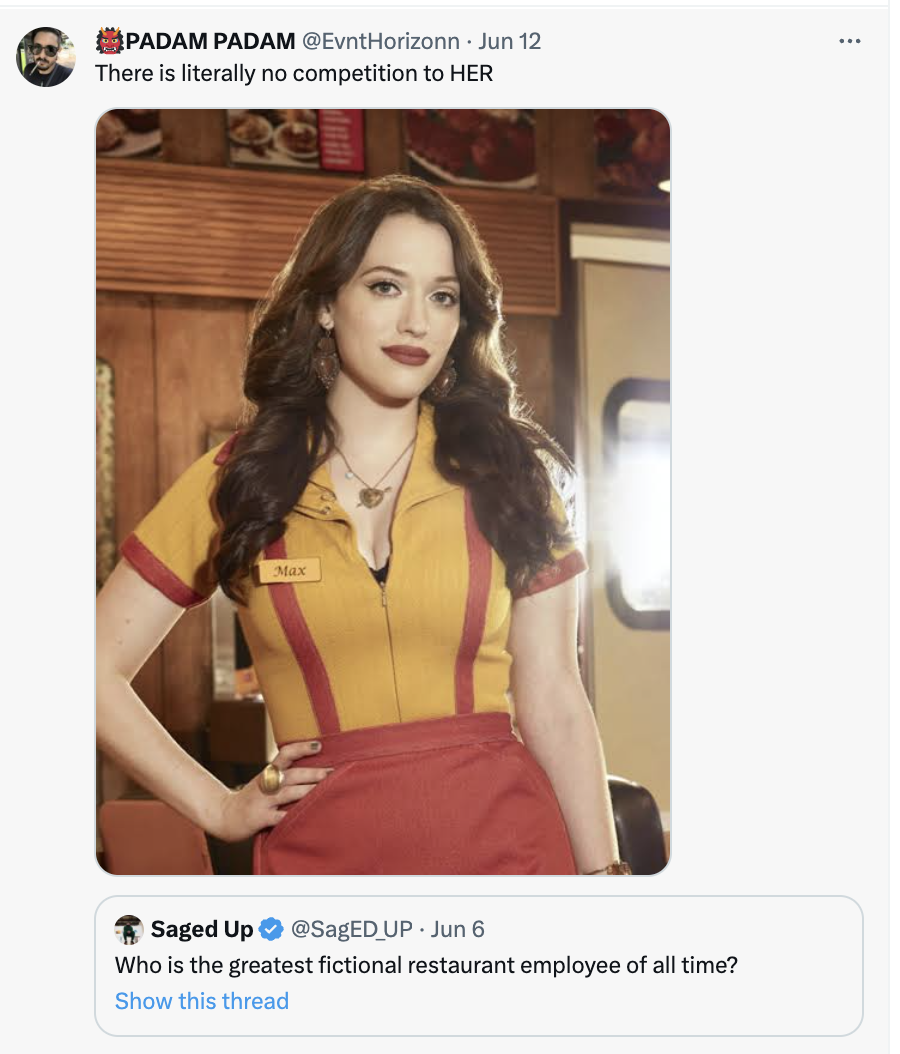Click the quoted question about restaurant employee

429,966
